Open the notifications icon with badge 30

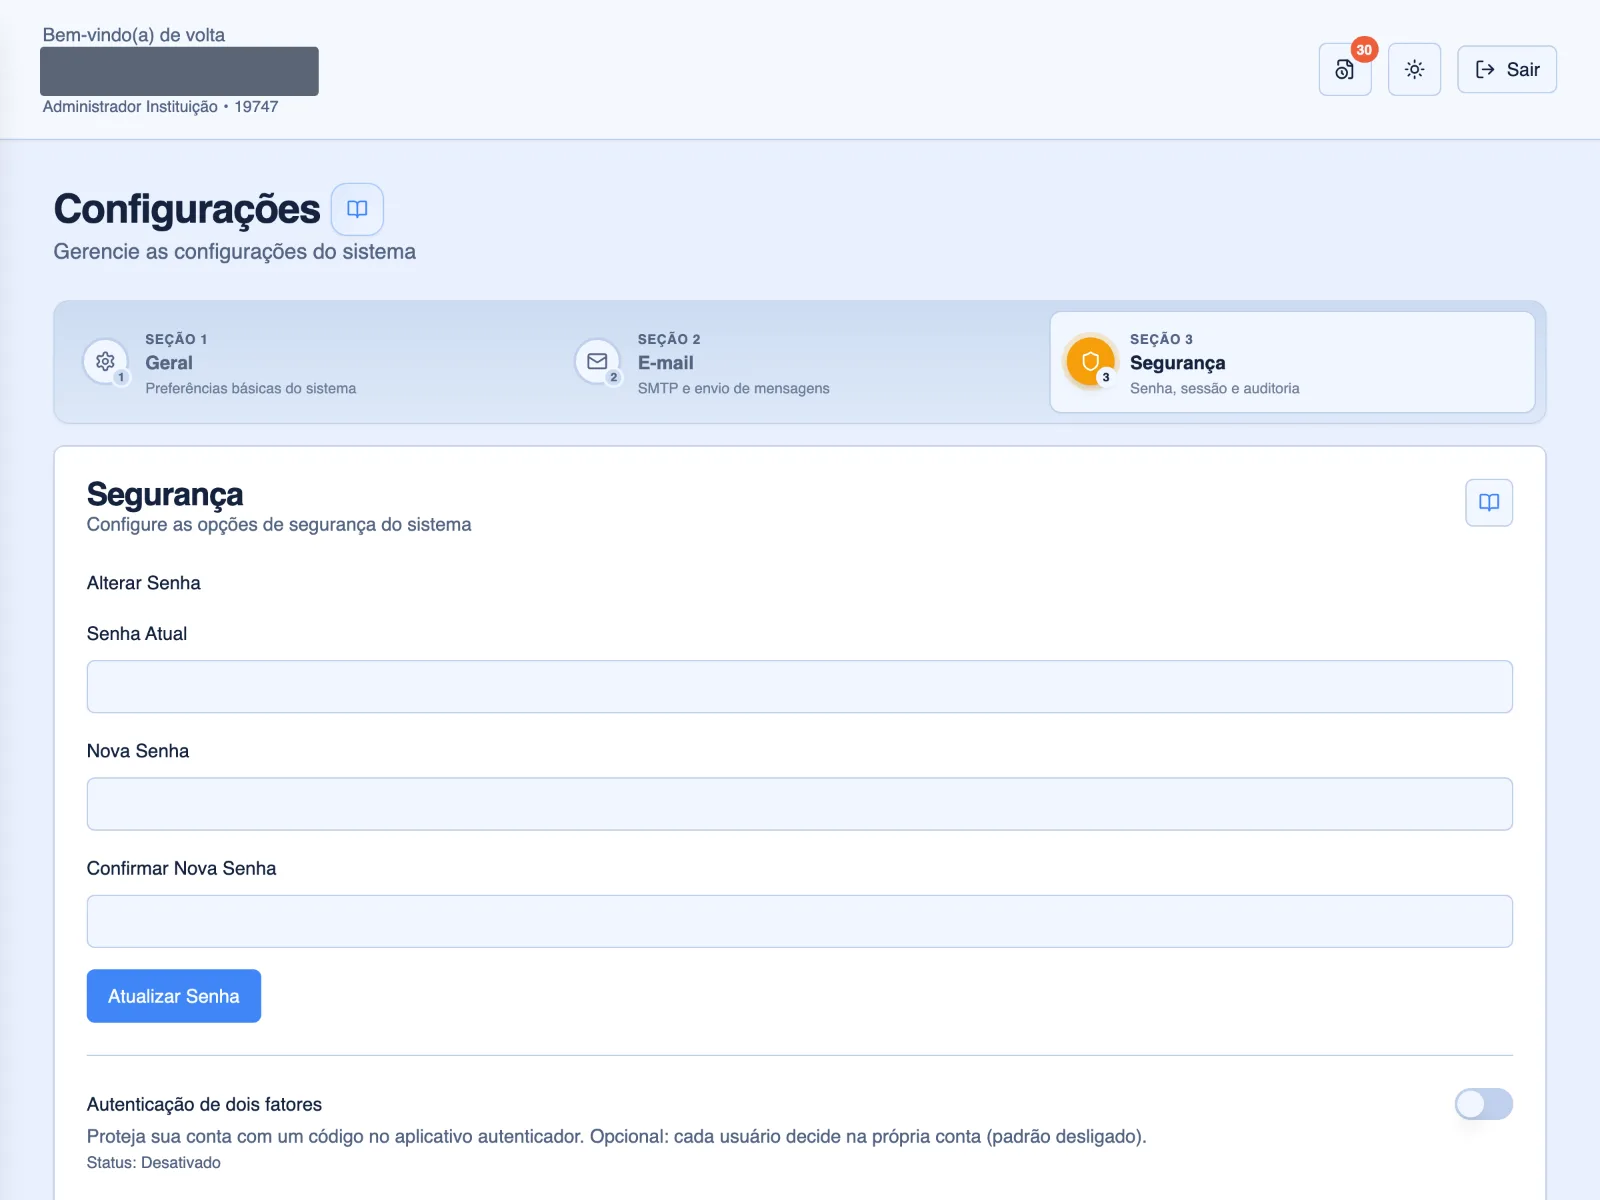pyautogui.click(x=1345, y=69)
